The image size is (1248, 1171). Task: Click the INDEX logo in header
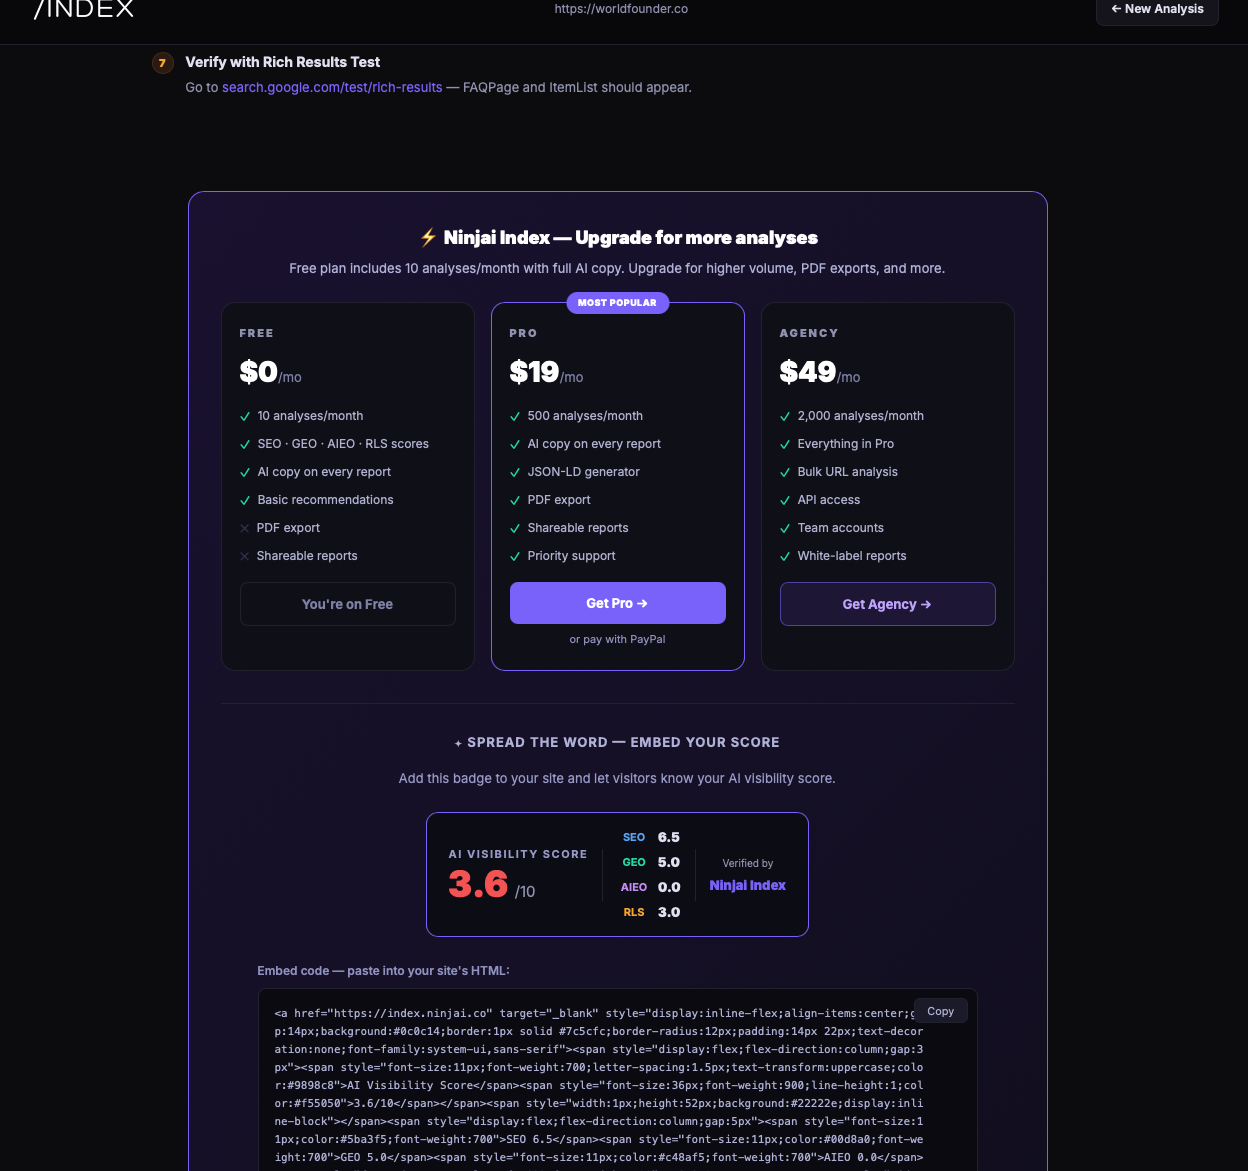pyautogui.click(x=84, y=9)
